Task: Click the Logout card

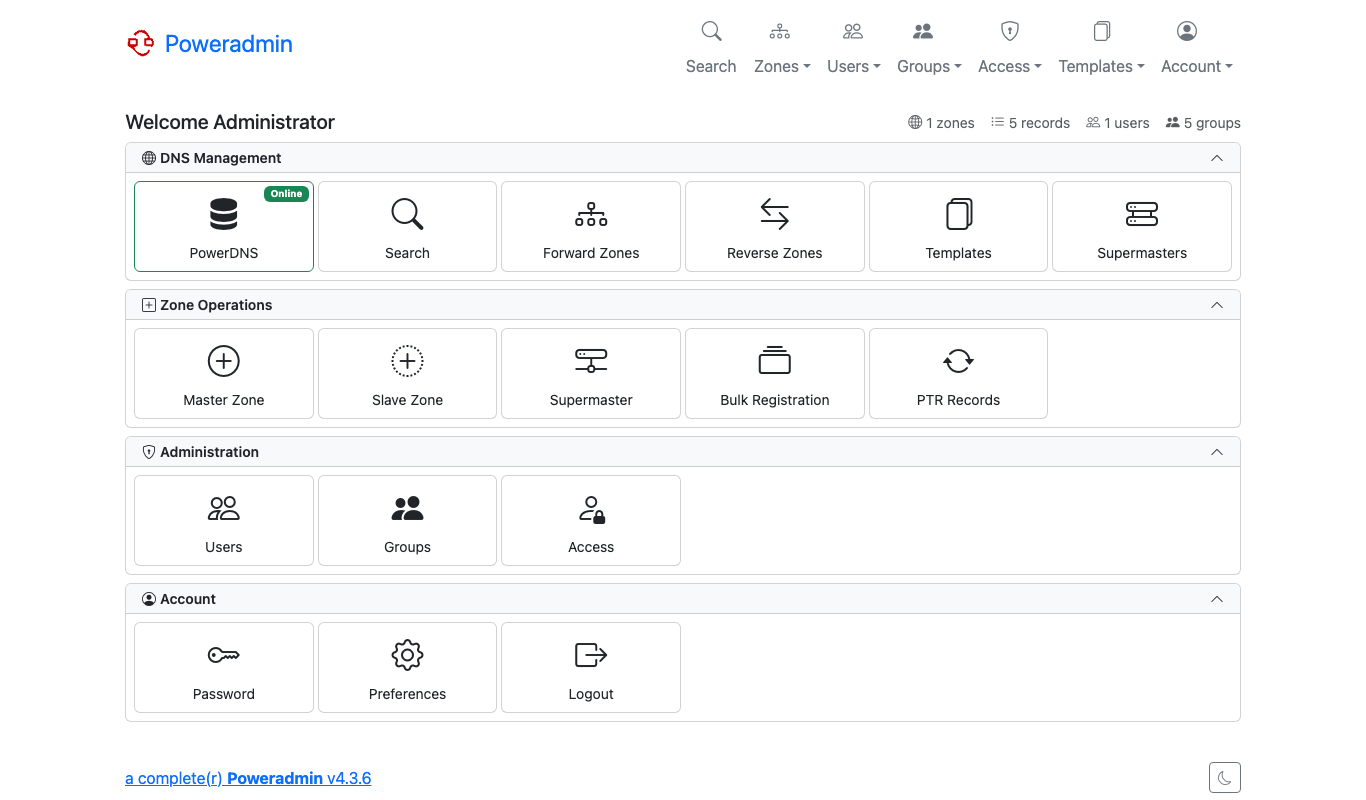Action: point(591,667)
